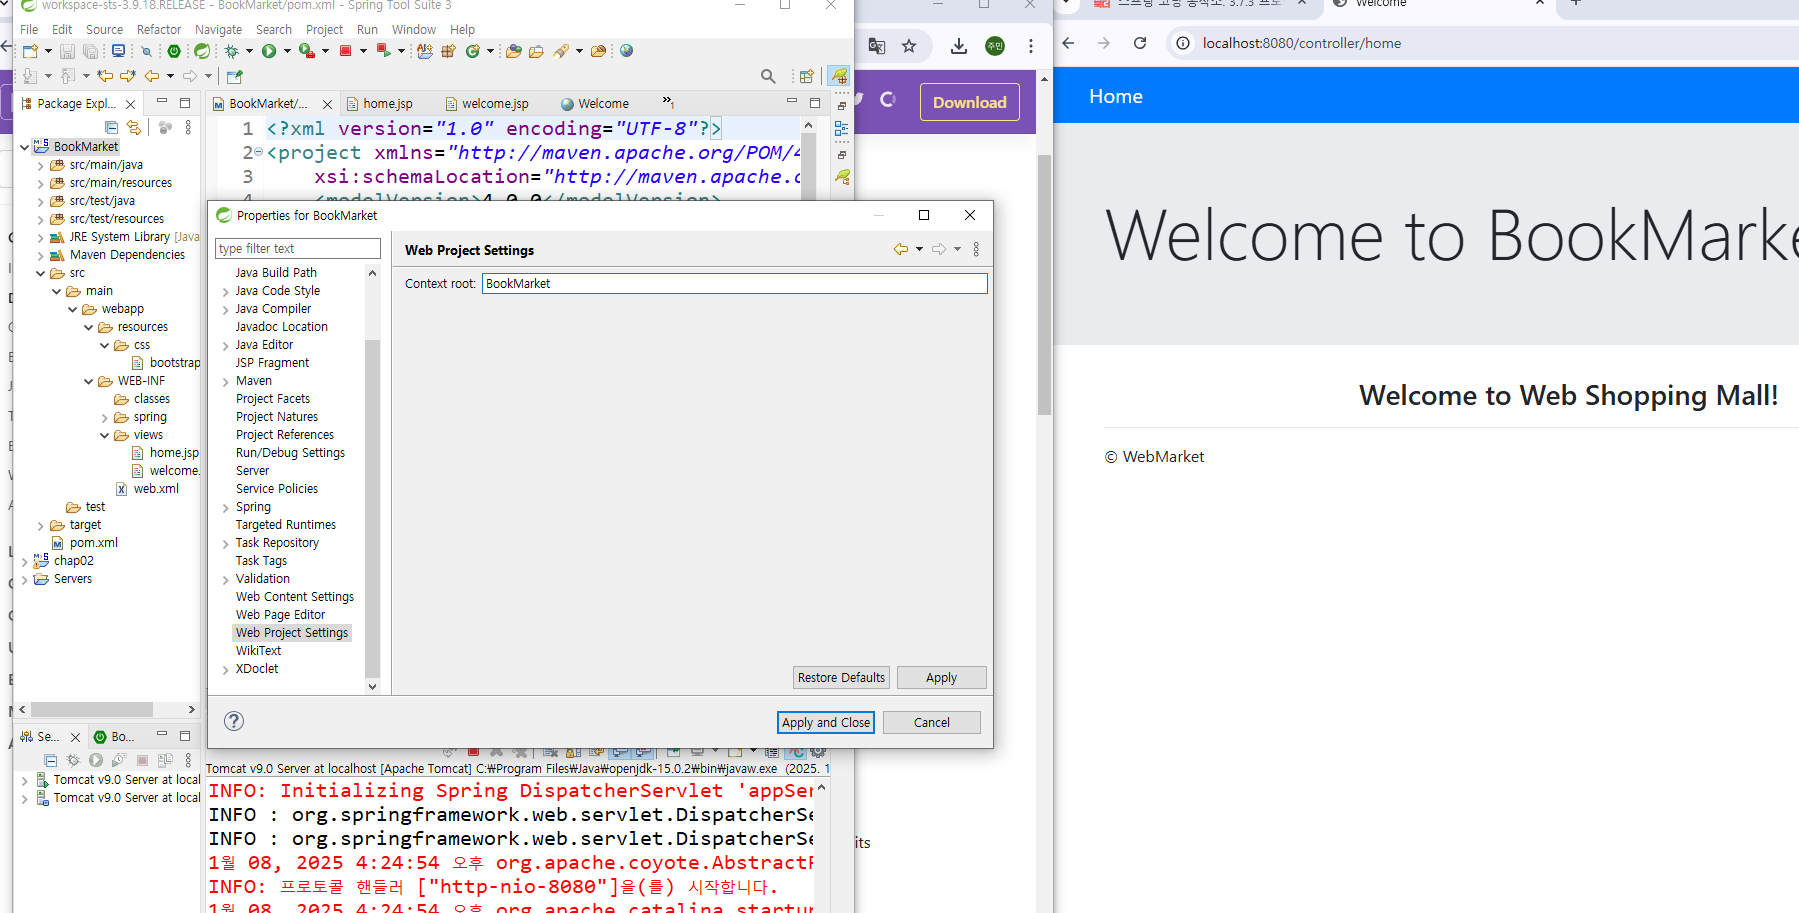The width and height of the screenshot is (1799, 913).
Task: Click the bookmark star icon in Chrome
Action: [909, 46]
